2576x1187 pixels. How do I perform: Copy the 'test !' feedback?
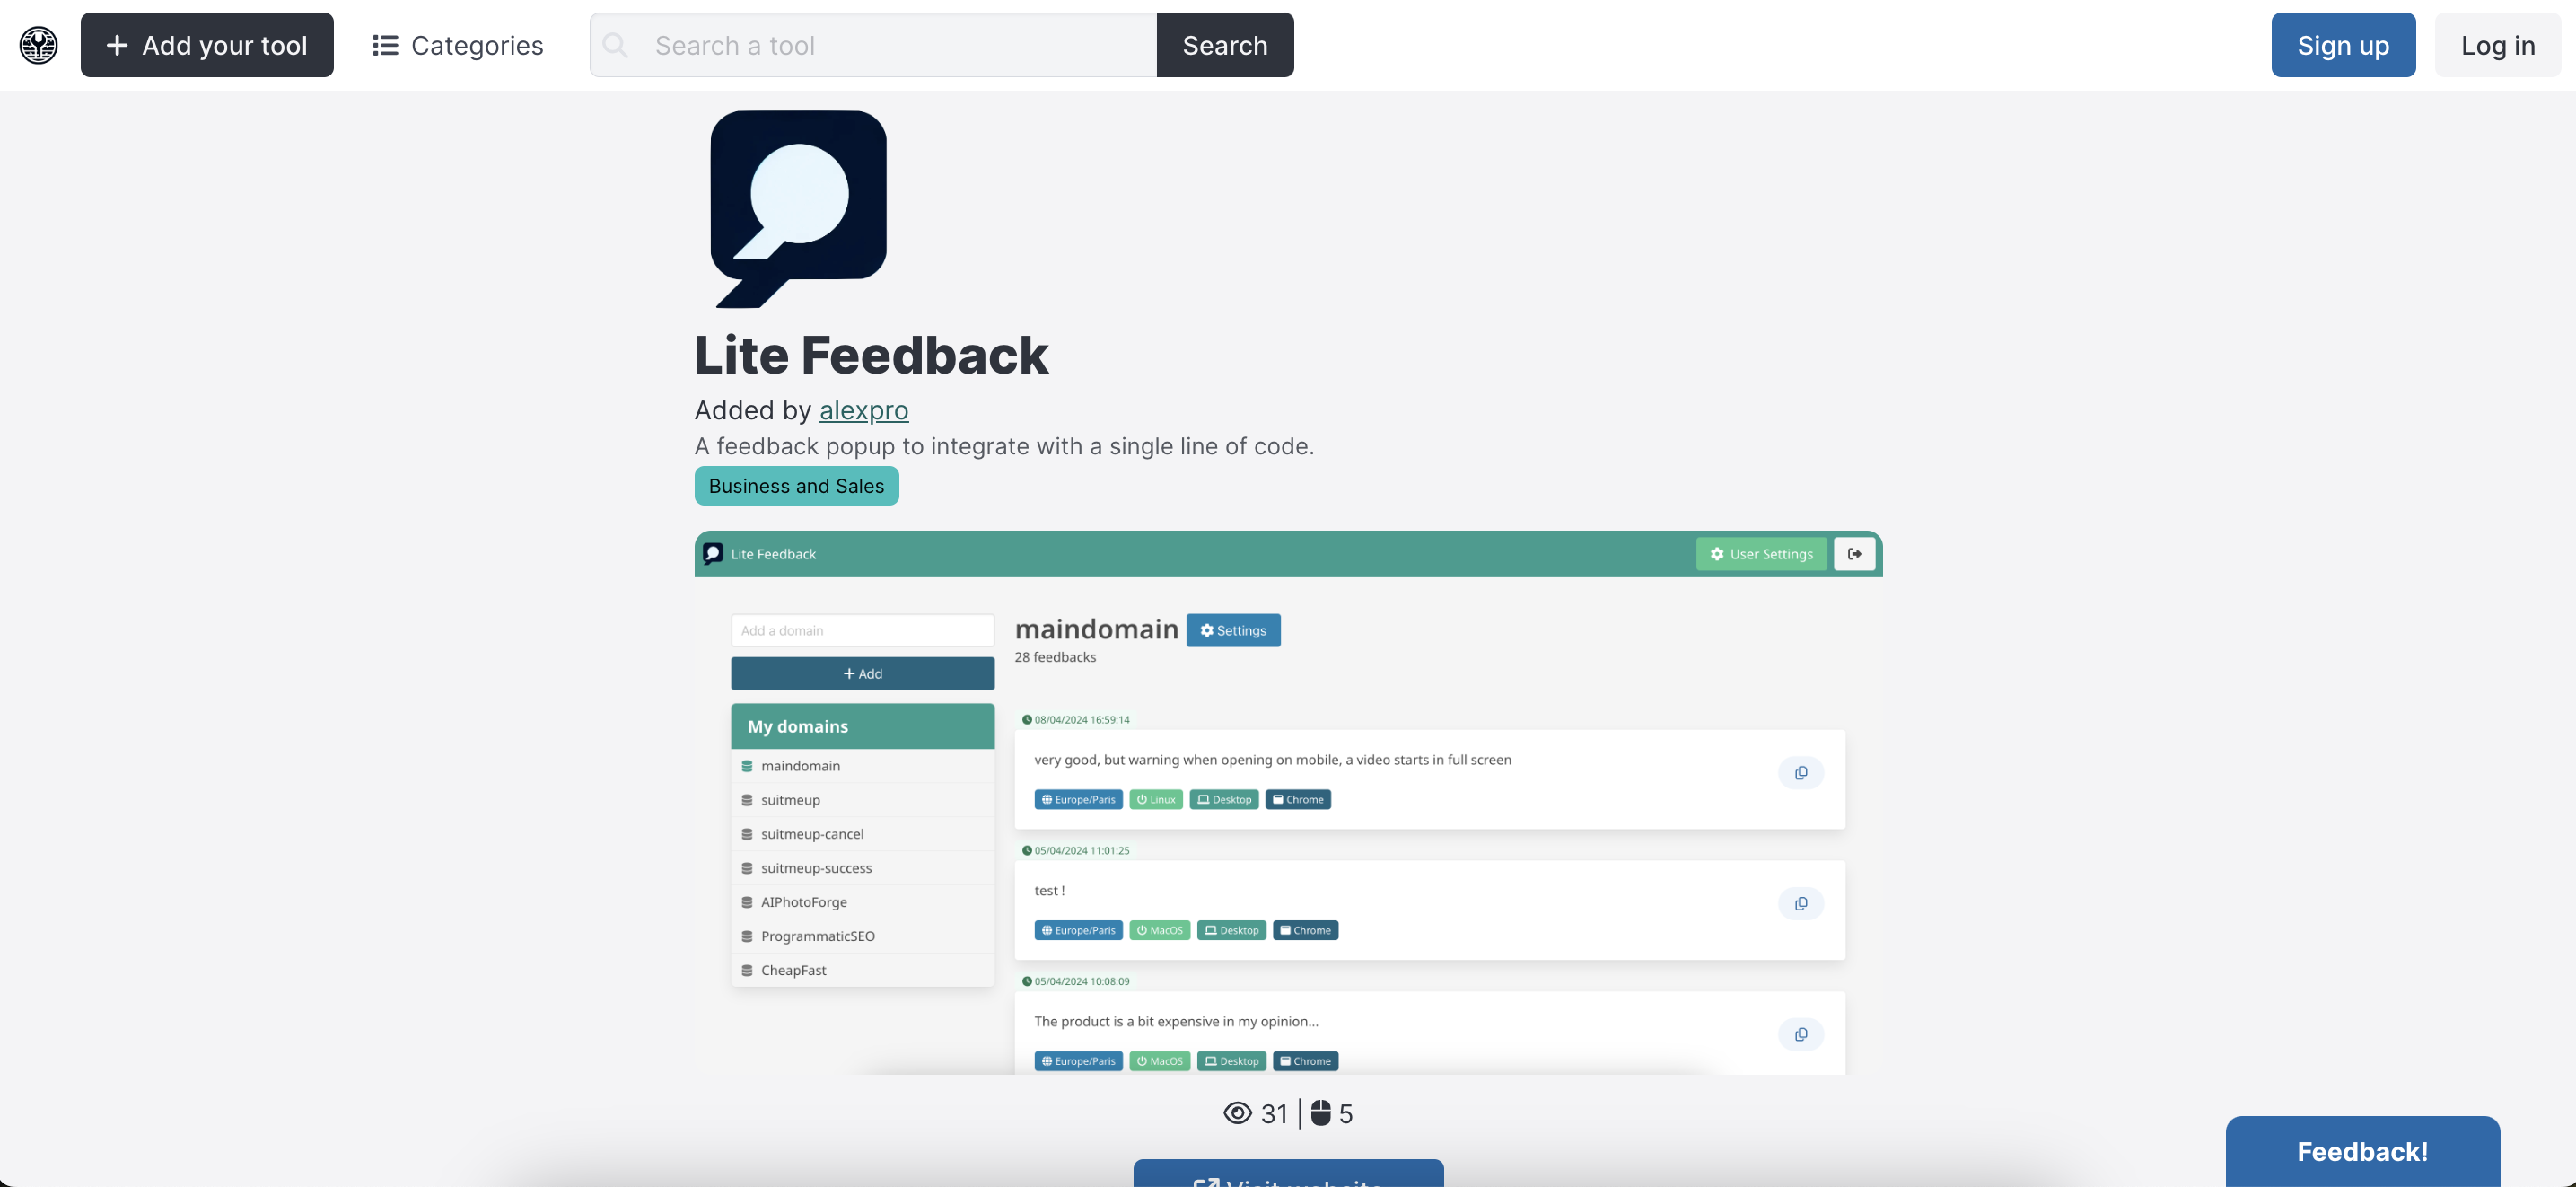pyautogui.click(x=1801, y=904)
